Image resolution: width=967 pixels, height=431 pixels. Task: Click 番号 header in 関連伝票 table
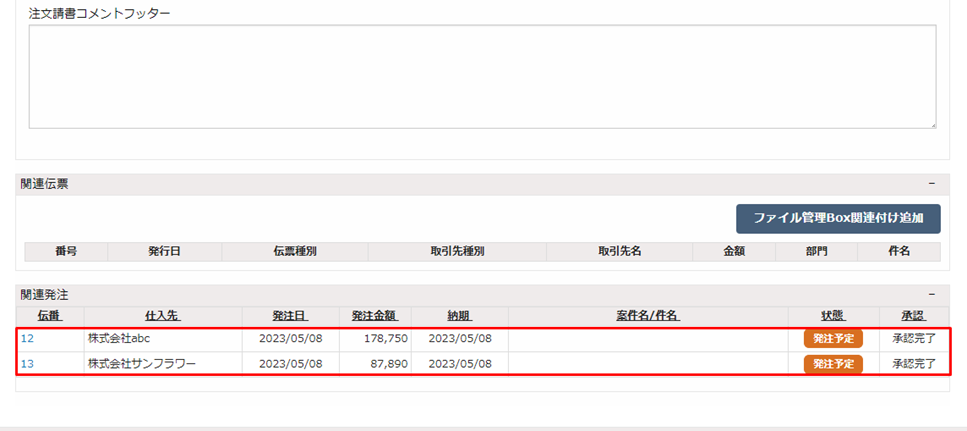tap(66, 252)
